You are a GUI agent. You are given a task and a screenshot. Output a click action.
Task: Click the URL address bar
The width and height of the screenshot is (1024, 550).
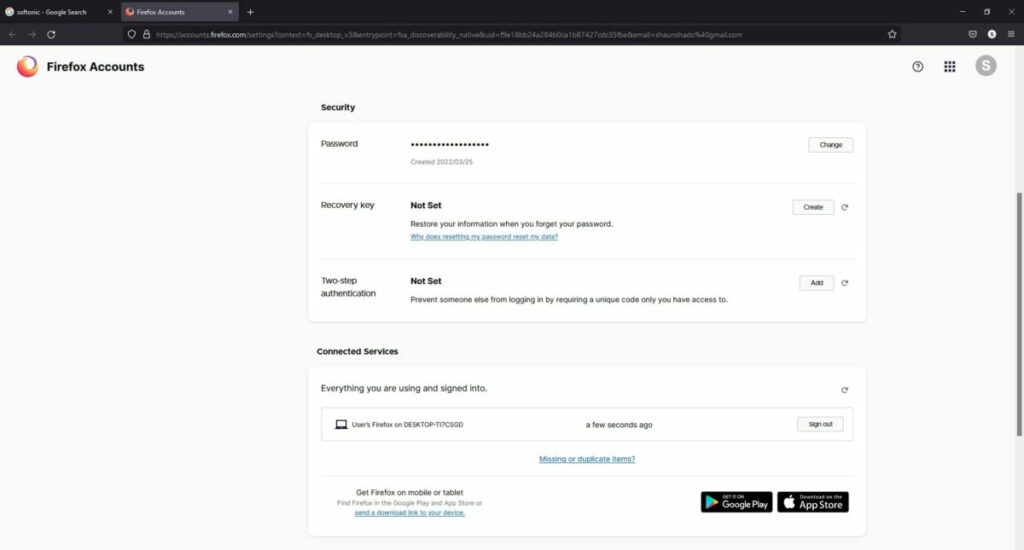500,34
